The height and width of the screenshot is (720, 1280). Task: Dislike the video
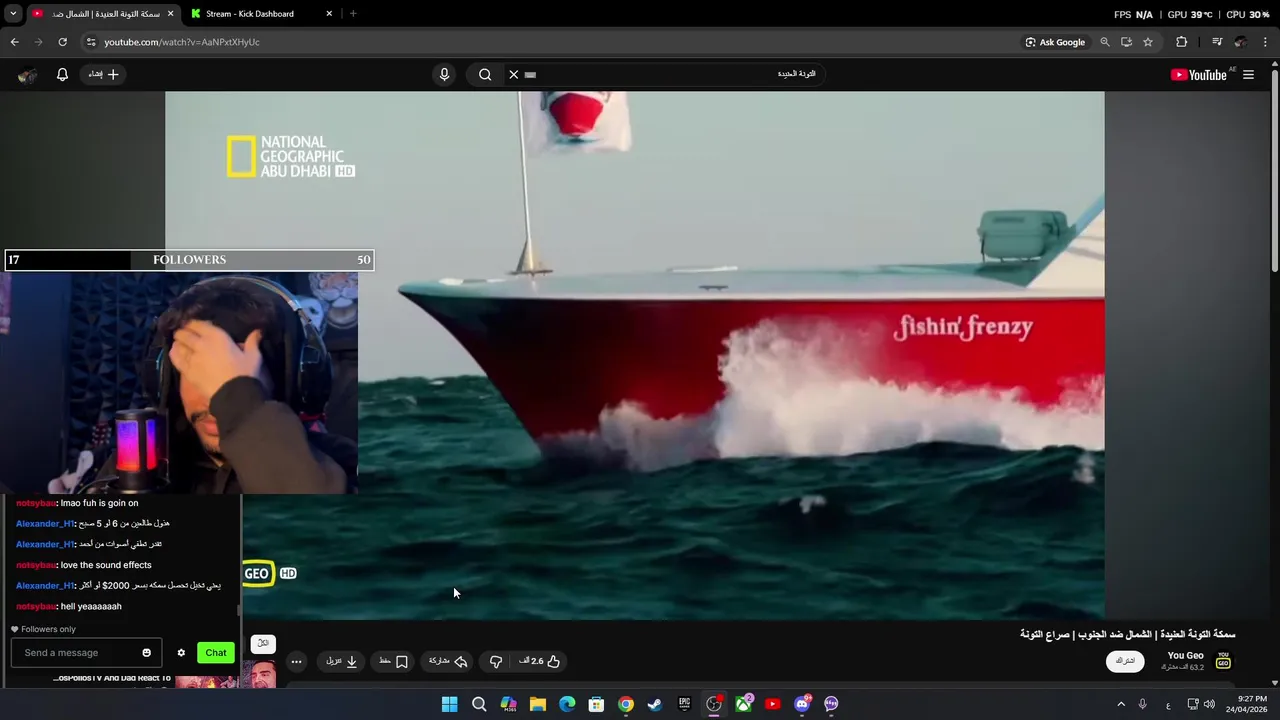point(496,661)
